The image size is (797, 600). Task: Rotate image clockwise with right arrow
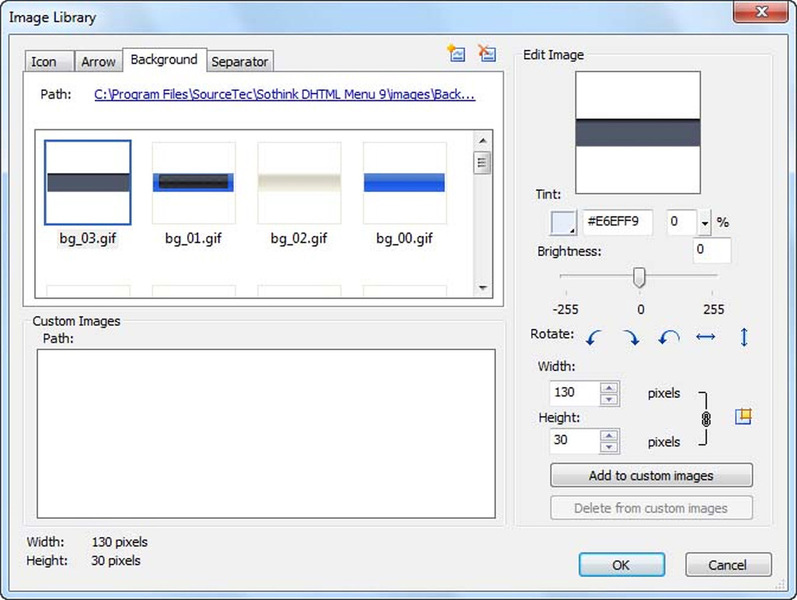[x=631, y=338]
